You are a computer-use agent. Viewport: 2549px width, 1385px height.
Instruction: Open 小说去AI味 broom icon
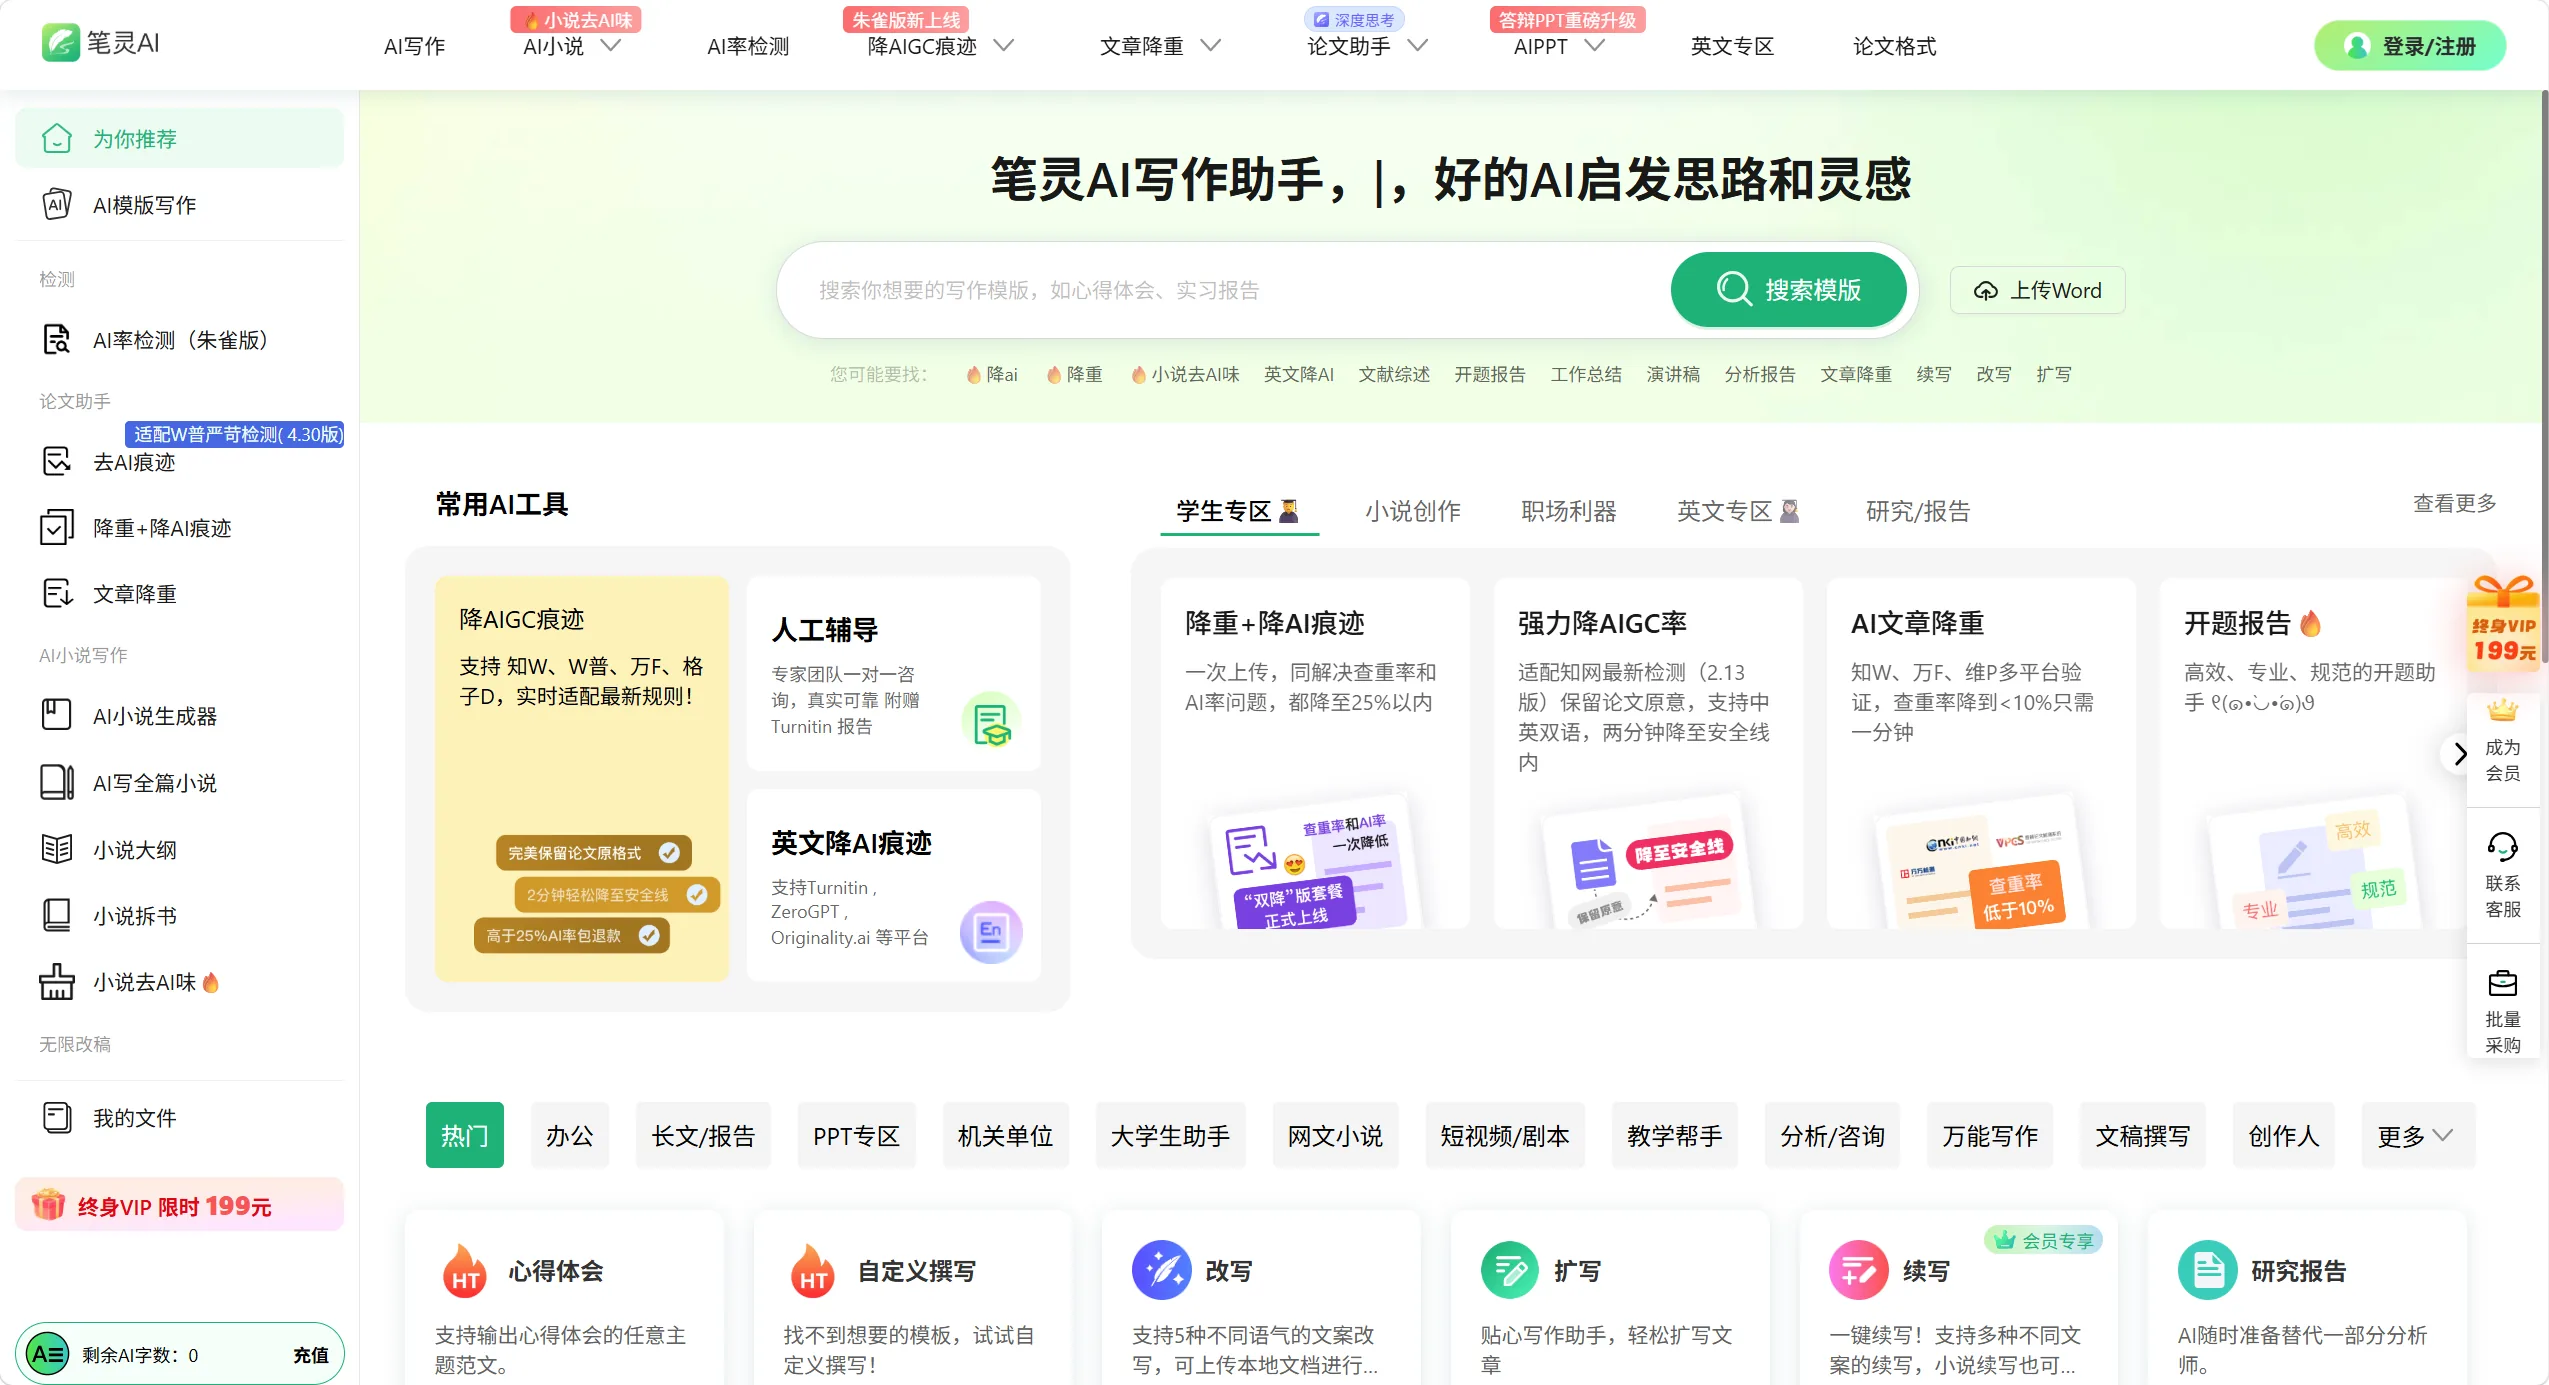pyautogui.click(x=57, y=982)
